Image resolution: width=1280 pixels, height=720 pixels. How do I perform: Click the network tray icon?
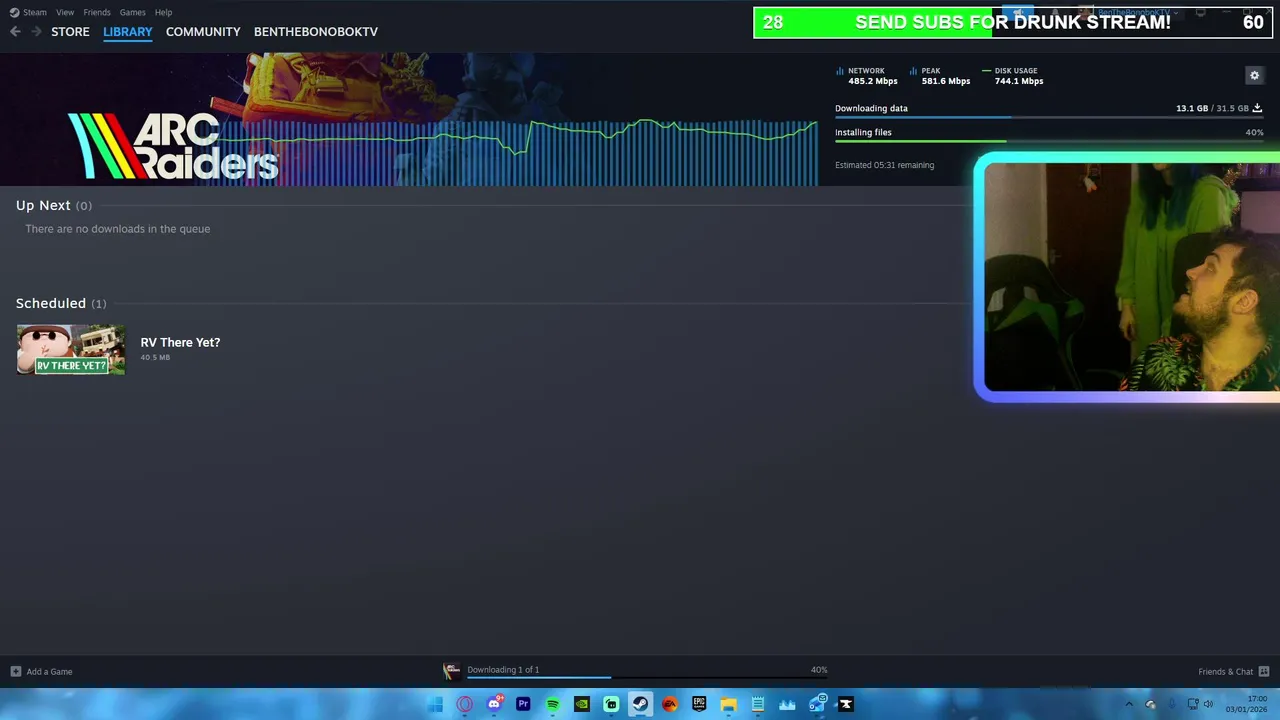(x=1192, y=704)
